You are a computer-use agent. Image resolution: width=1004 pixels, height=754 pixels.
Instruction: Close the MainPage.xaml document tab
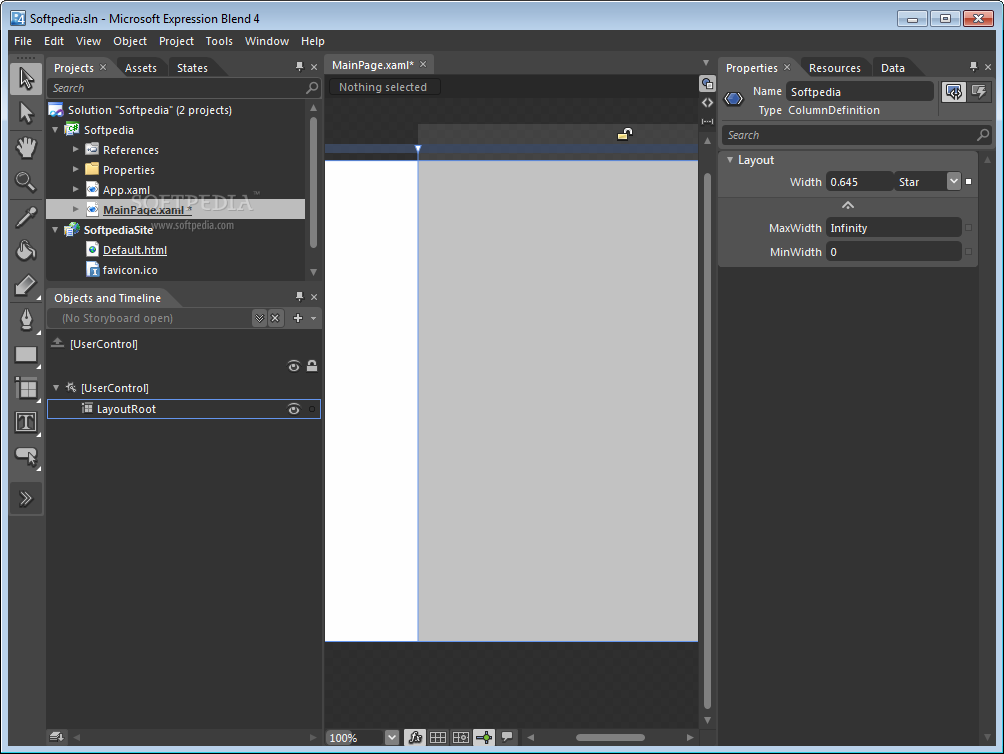click(423, 64)
